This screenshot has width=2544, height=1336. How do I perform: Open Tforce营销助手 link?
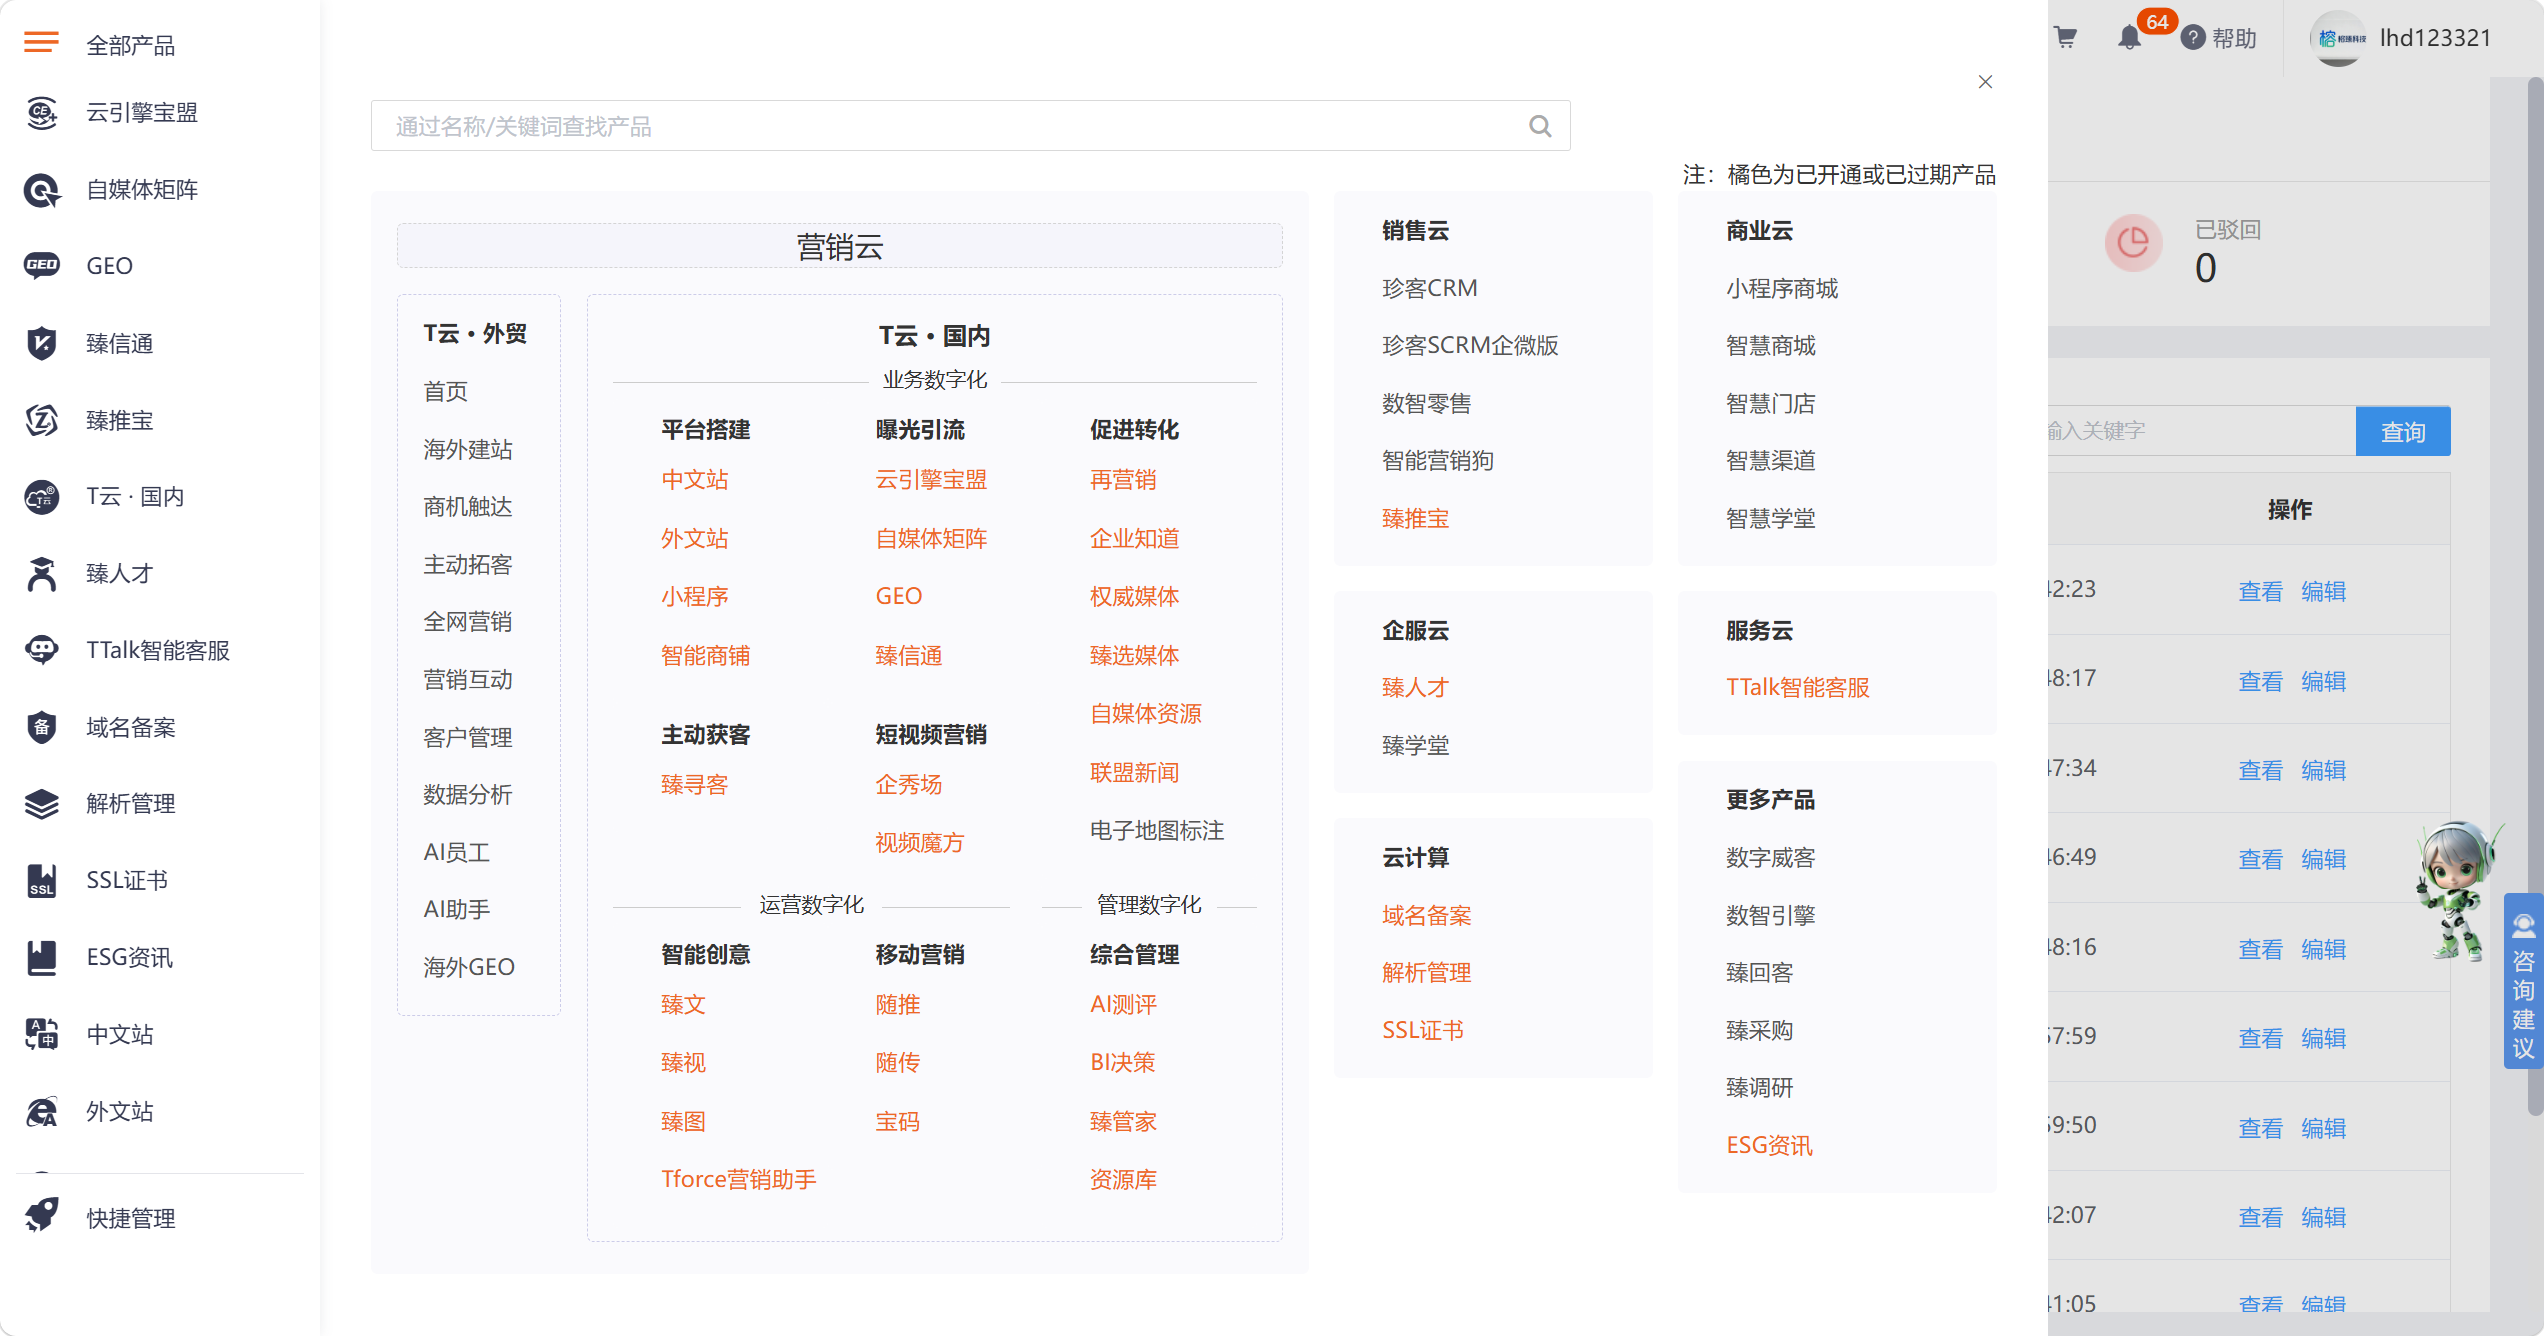tap(738, 1179)
